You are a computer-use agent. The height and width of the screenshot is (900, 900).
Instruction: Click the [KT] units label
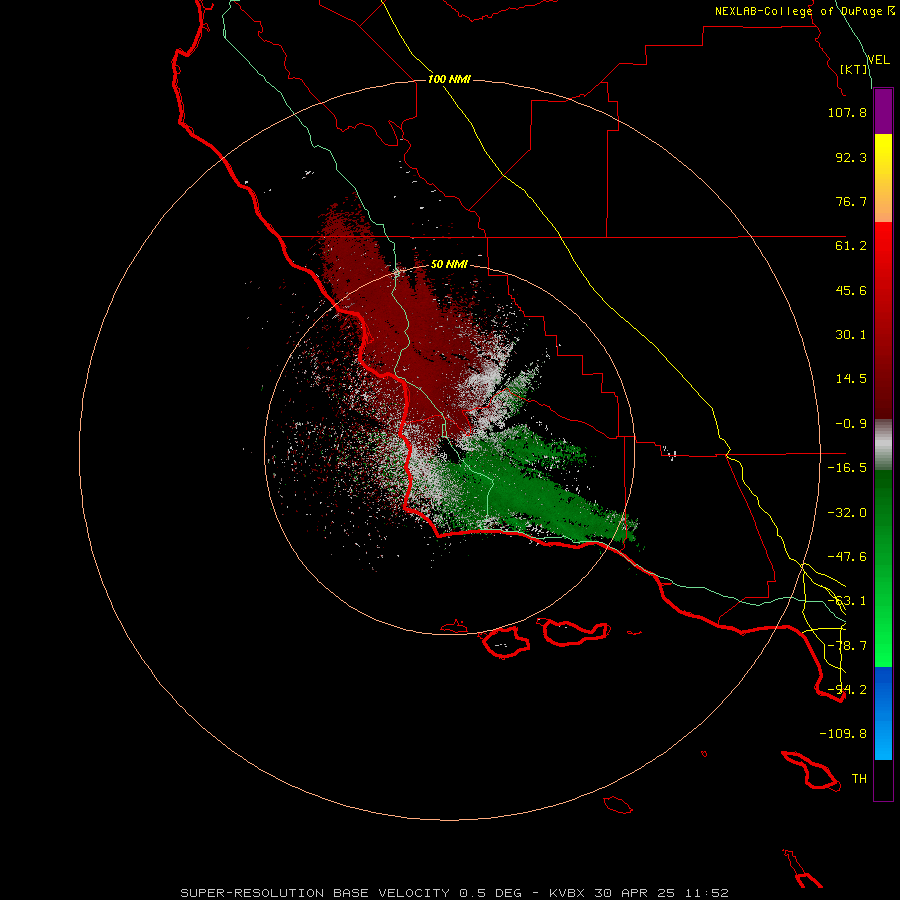tap(854, 69)
